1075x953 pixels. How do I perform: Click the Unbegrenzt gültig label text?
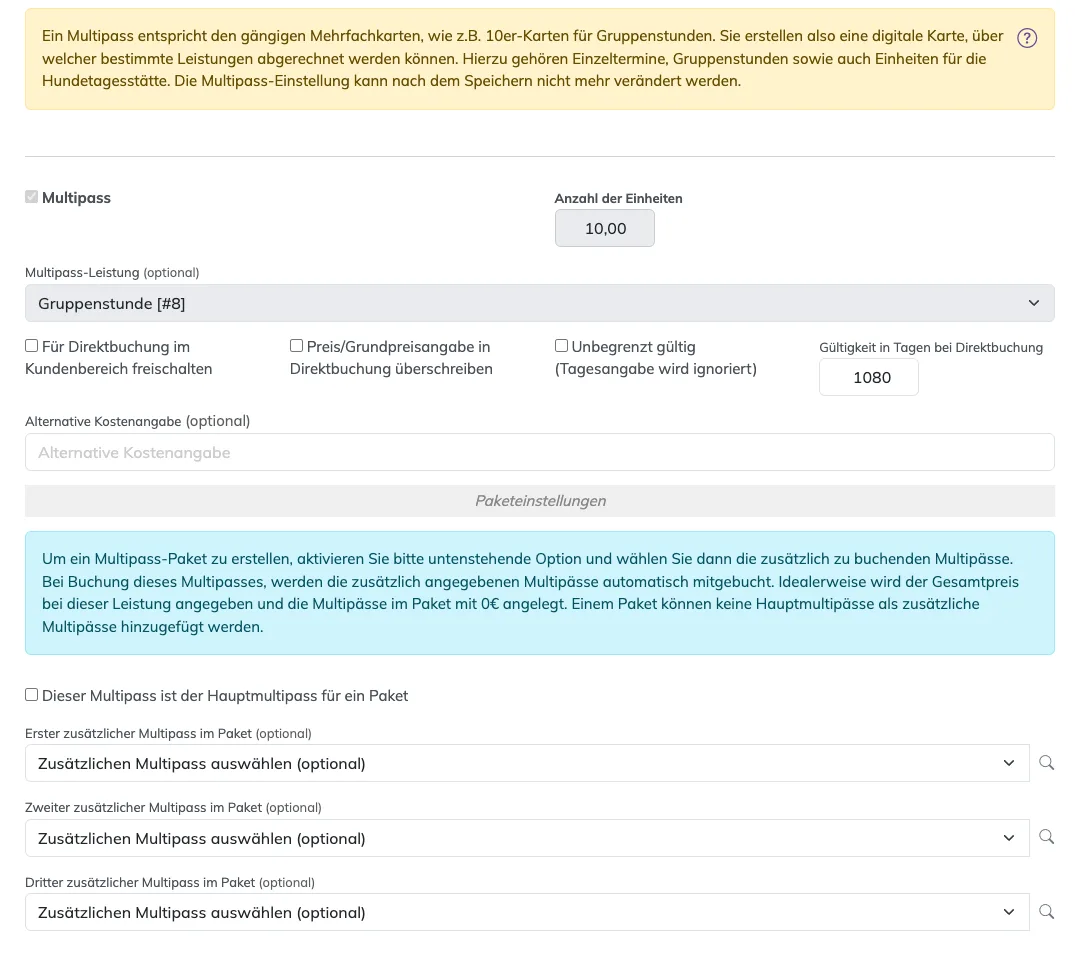pyautogui.click(x=633, y=347)
